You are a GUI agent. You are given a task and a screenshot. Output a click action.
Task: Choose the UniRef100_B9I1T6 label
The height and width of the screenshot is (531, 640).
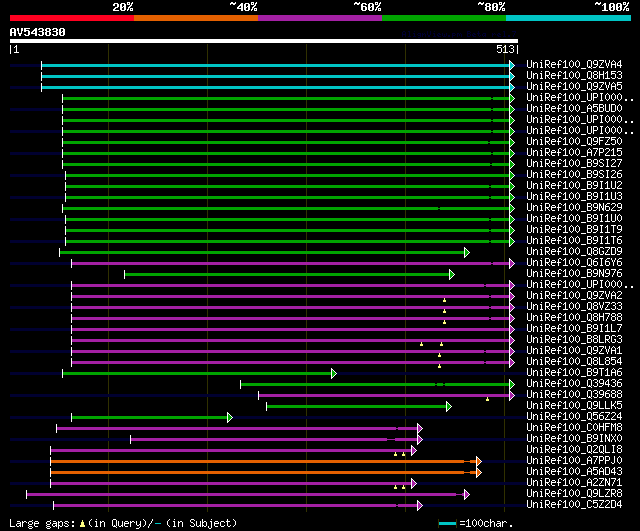(x=574, y=240)
